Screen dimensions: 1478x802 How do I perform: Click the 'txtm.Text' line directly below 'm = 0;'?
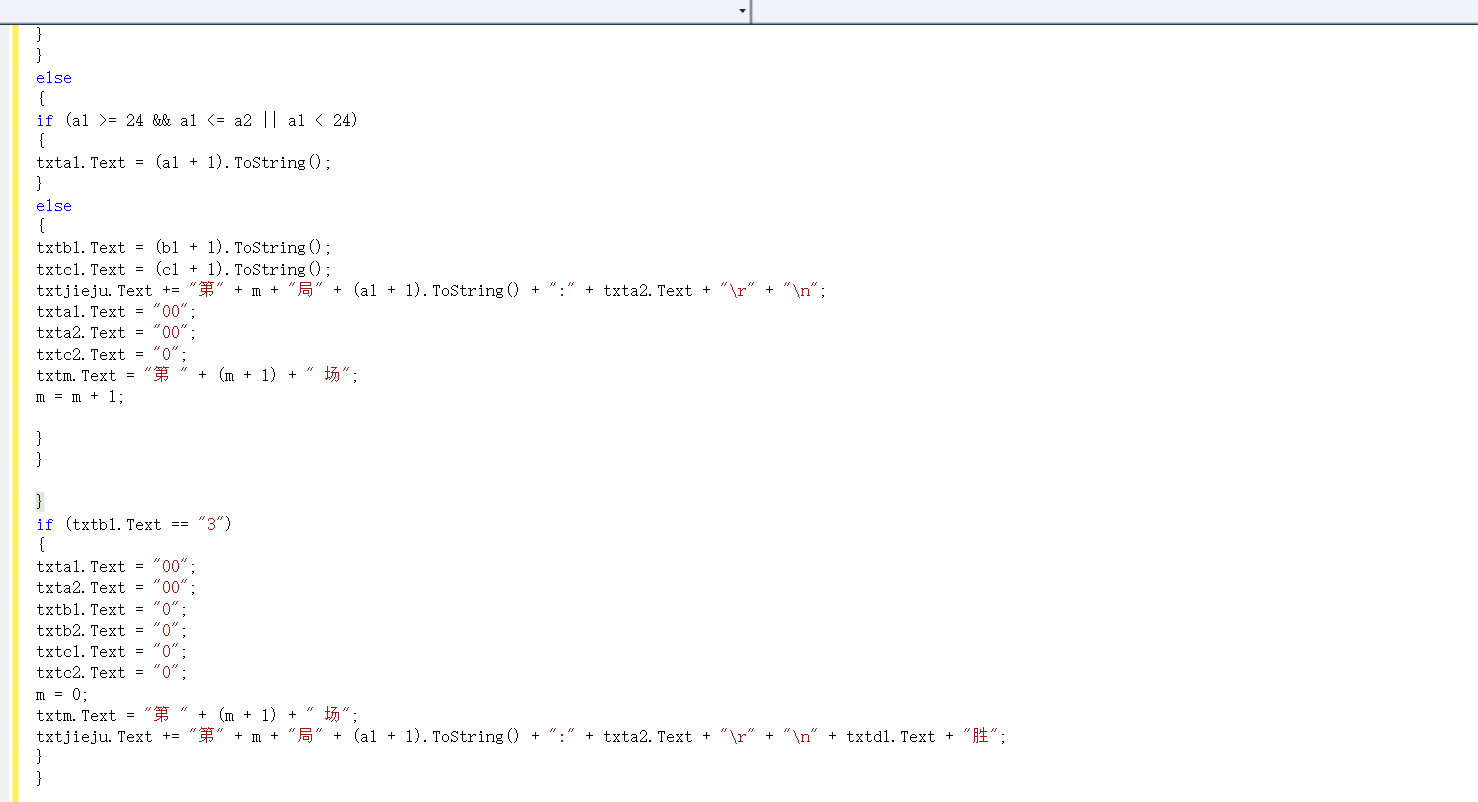[x=197, y=715]
